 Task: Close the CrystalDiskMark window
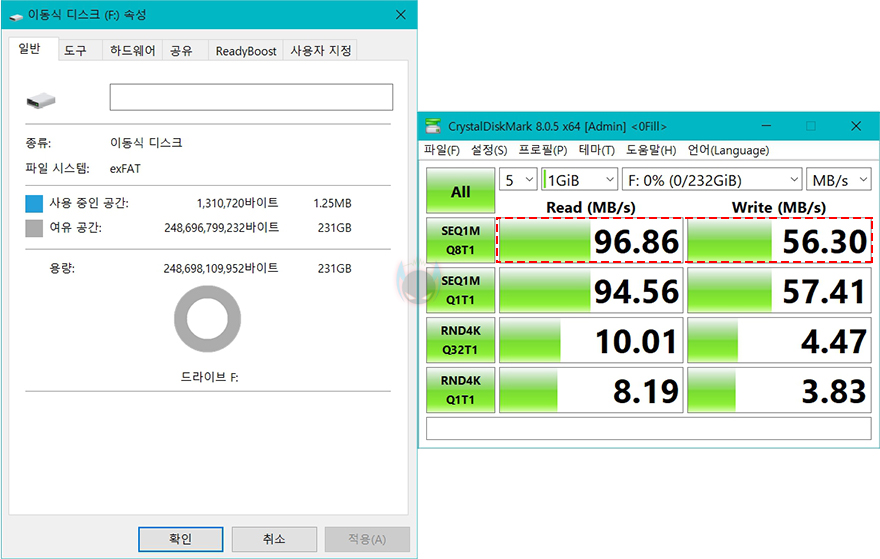click(x=856, y=126)
